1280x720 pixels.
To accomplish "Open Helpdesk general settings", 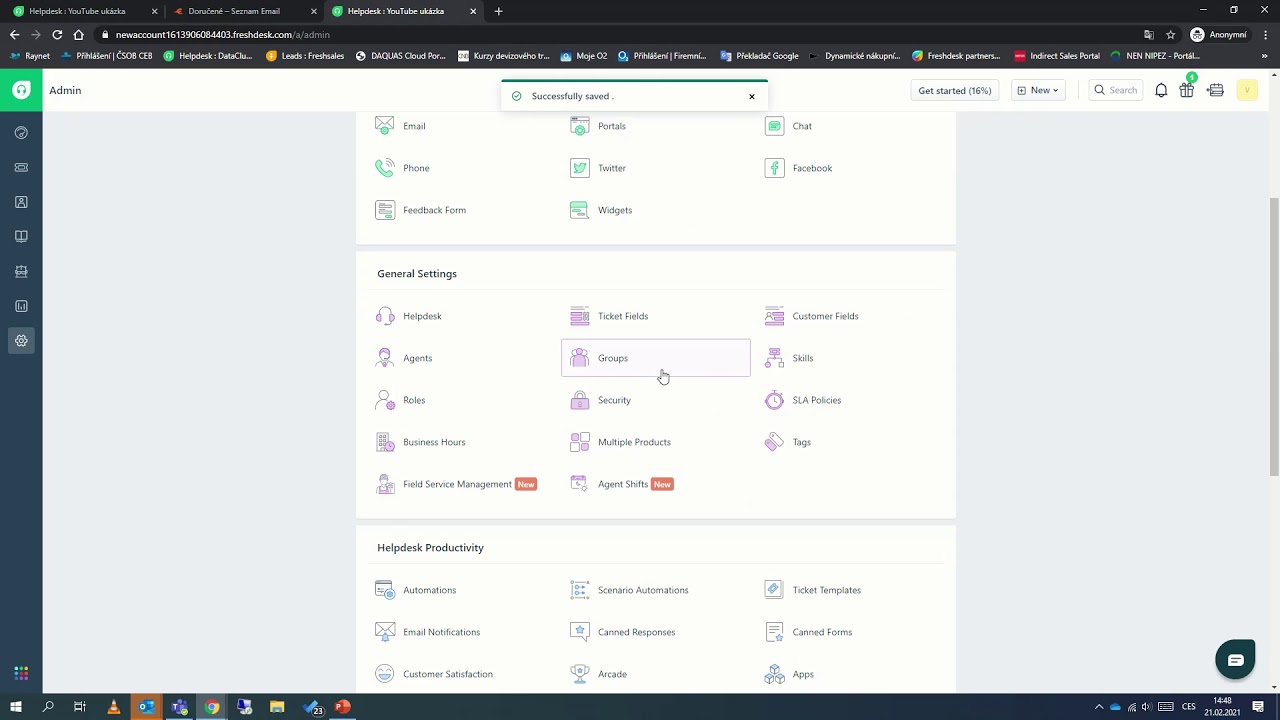I will tap(409, 316).
